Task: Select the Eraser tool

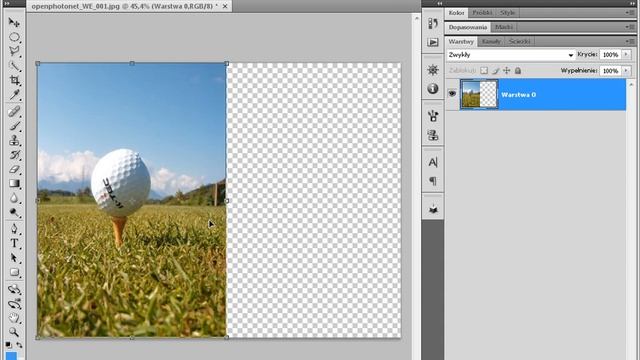Action: click(14, 169)
